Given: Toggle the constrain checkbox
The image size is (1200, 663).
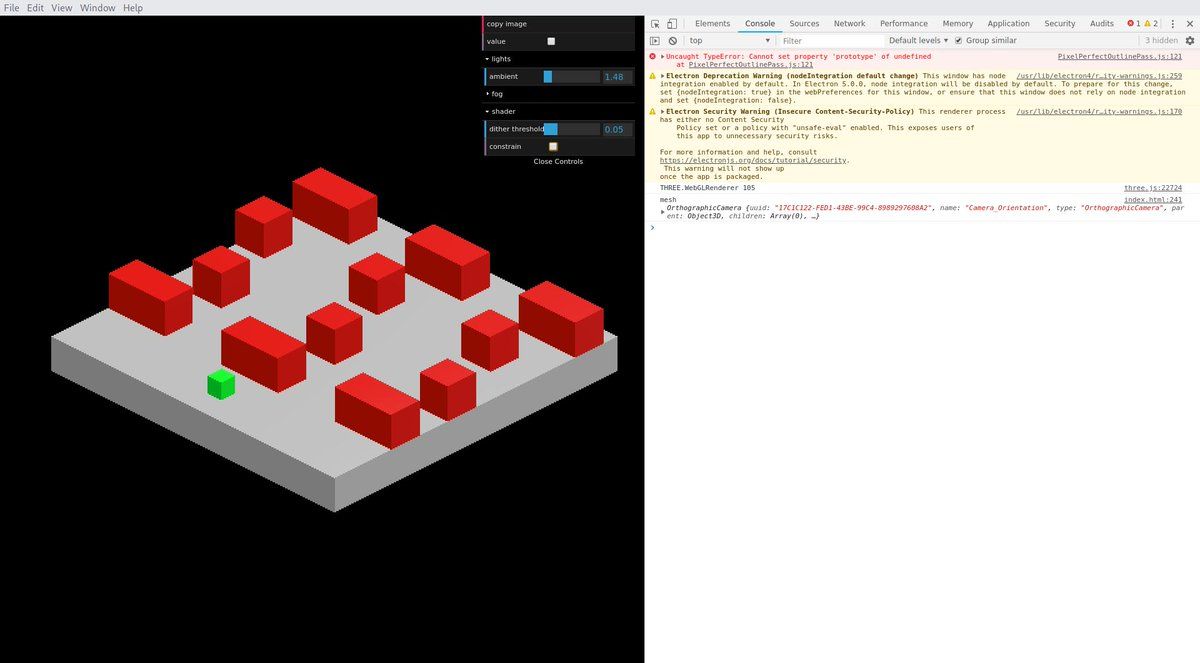Looking at the screenshot, I should [x=553, y=147].
